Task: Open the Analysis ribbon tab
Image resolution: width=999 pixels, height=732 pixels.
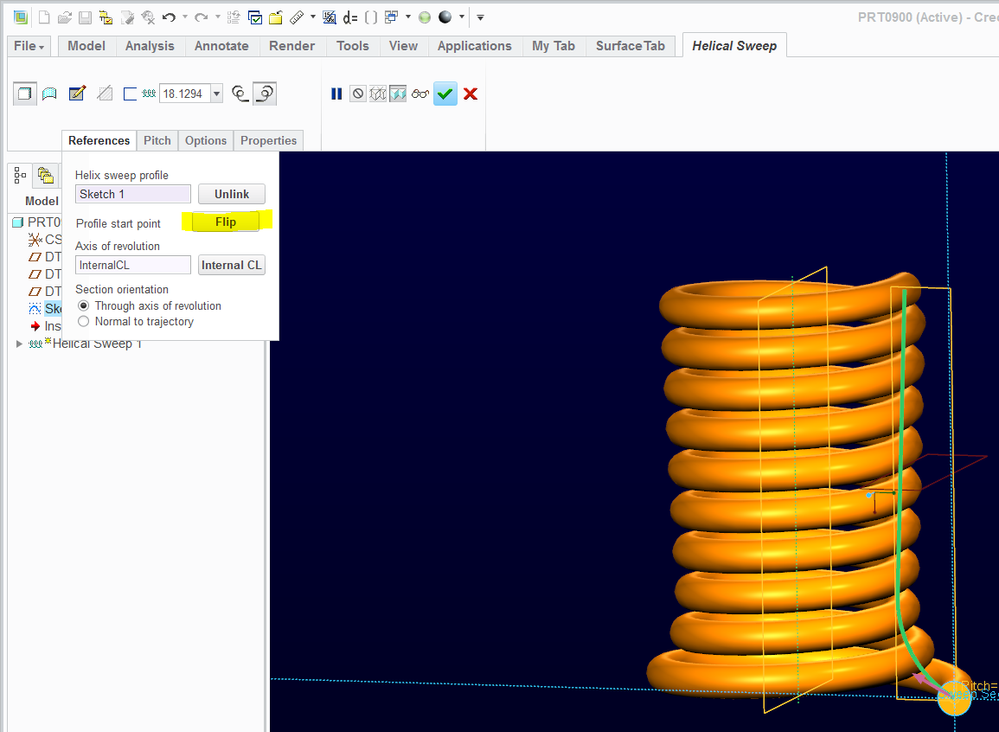Action: point(149,46)
